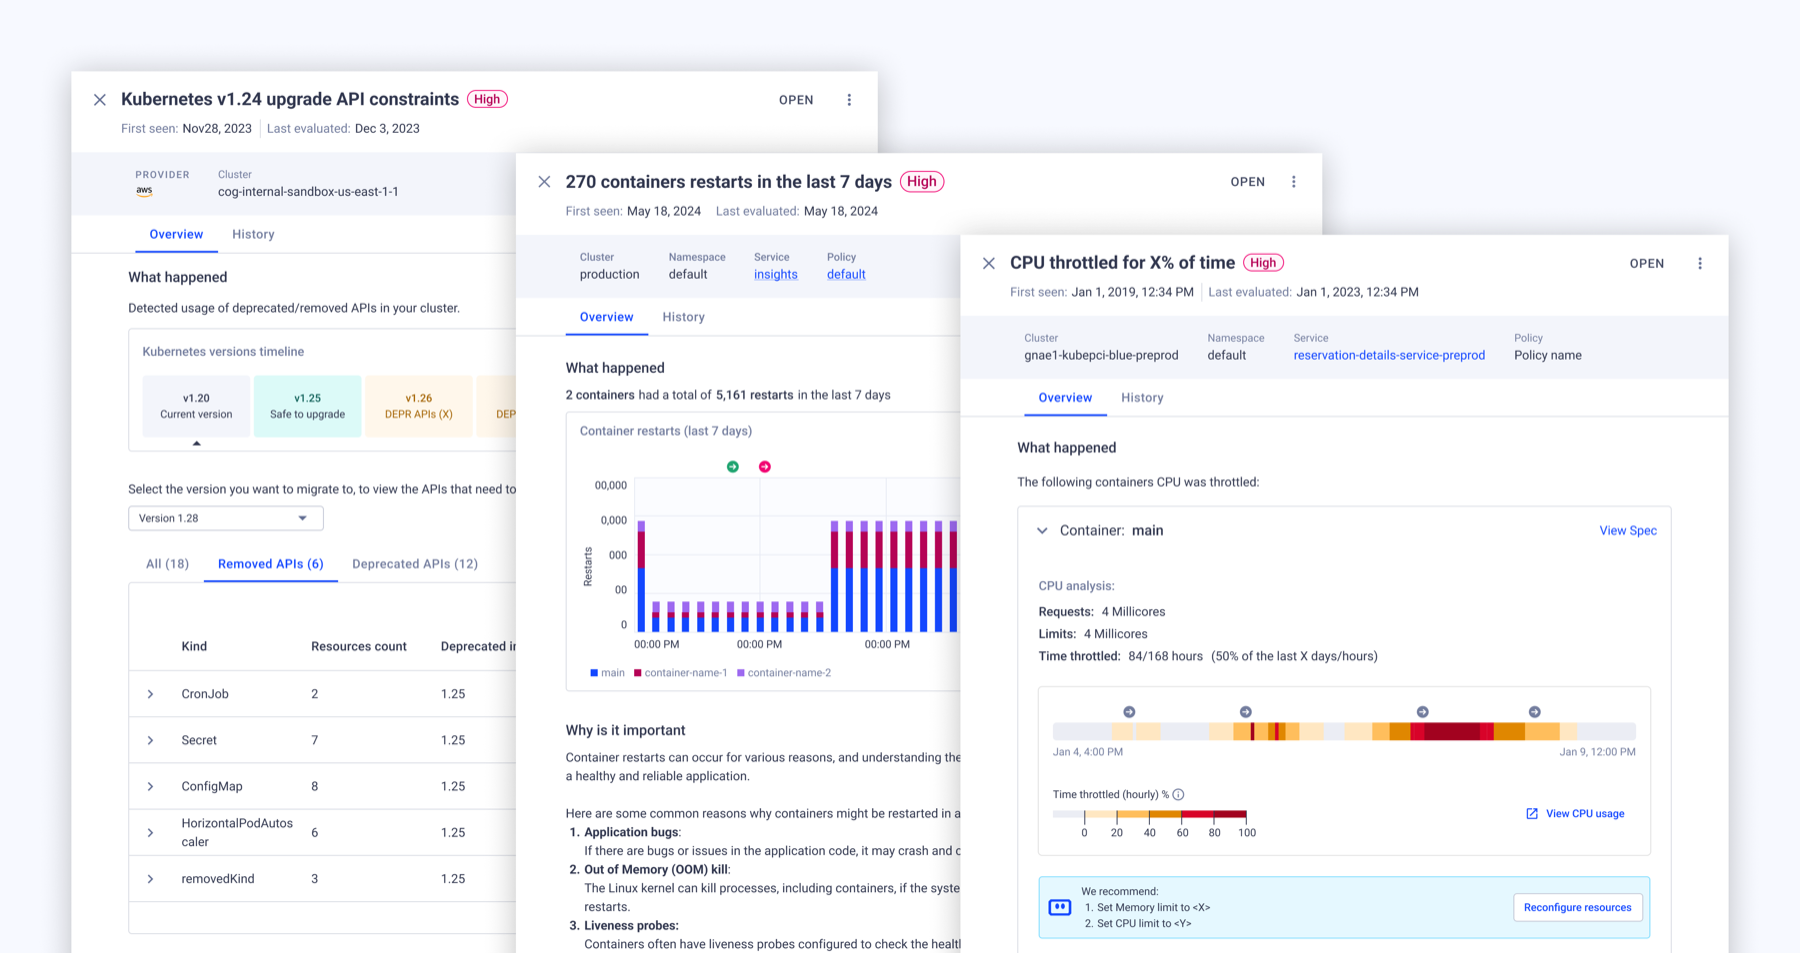This screenshot has width=1800, height=953.
Task: Click the recommendation bot icon
Action: [1060, 907]
